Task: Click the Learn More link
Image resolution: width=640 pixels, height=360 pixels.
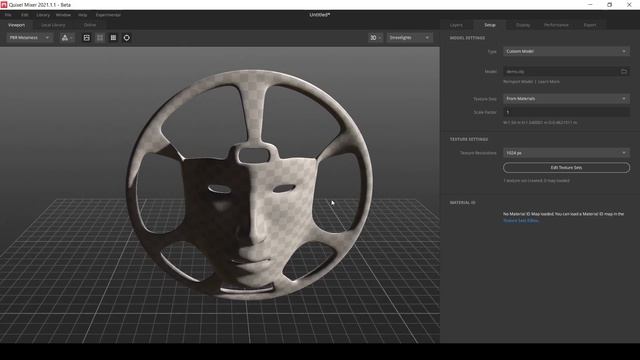Action: (549, 82)
